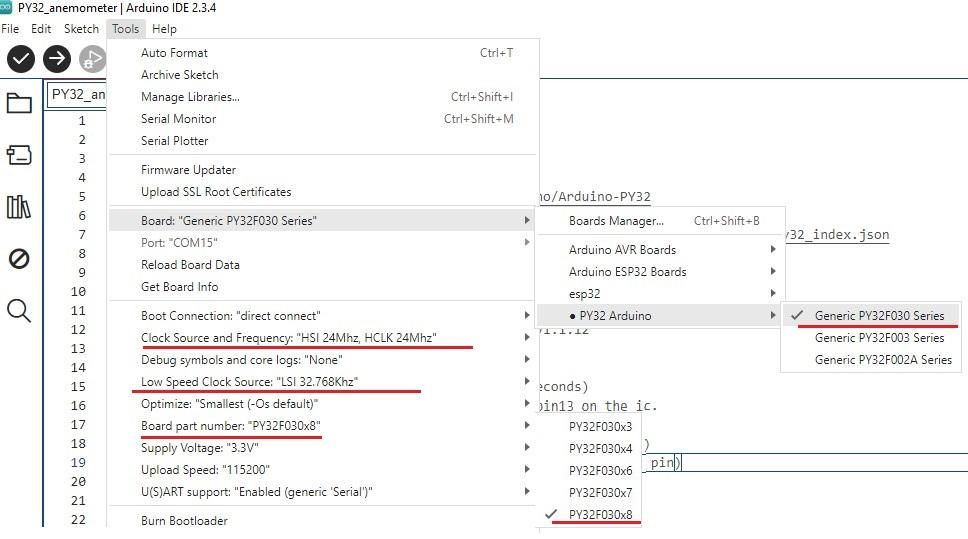
Task: Click the Start Debugging toolbar icon
Action: [x=93, y=59]
